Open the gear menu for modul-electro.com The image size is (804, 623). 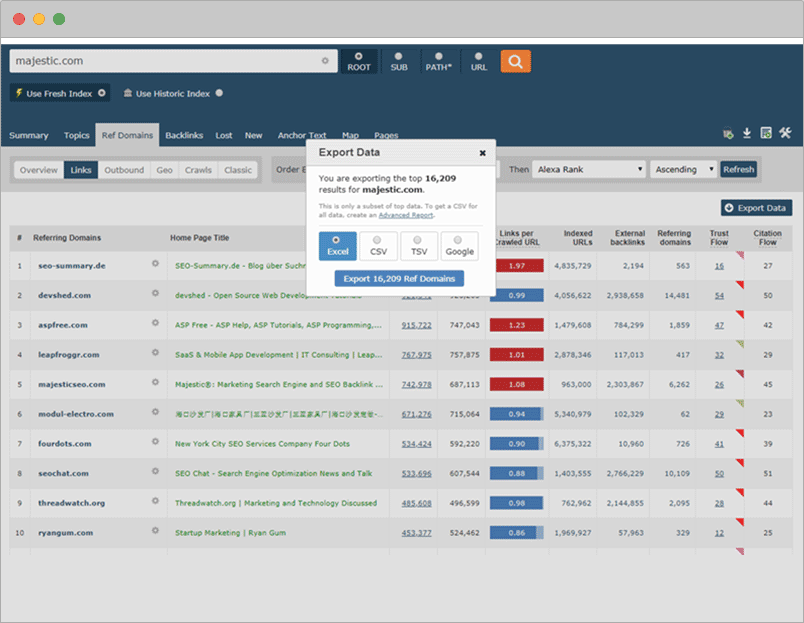point(155,412)
